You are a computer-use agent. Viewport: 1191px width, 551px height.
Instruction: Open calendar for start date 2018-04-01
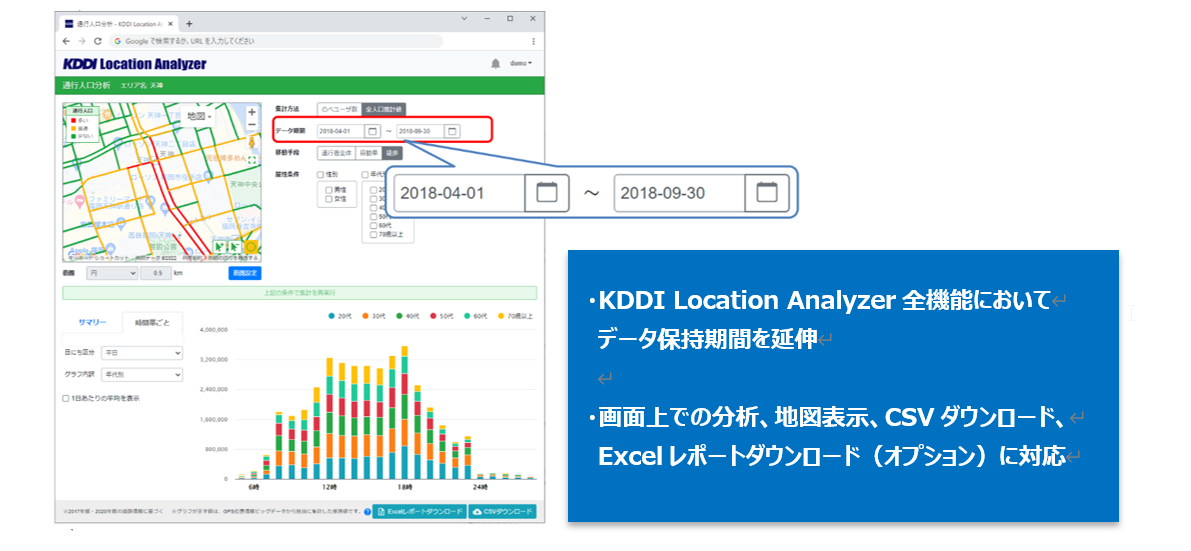(373, 131)
